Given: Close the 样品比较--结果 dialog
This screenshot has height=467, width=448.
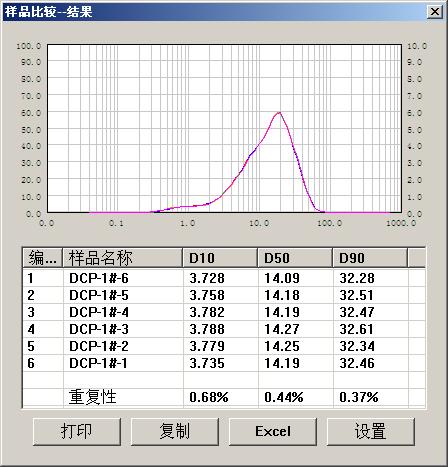Looking at the screenshot, I should click(435, 12).
